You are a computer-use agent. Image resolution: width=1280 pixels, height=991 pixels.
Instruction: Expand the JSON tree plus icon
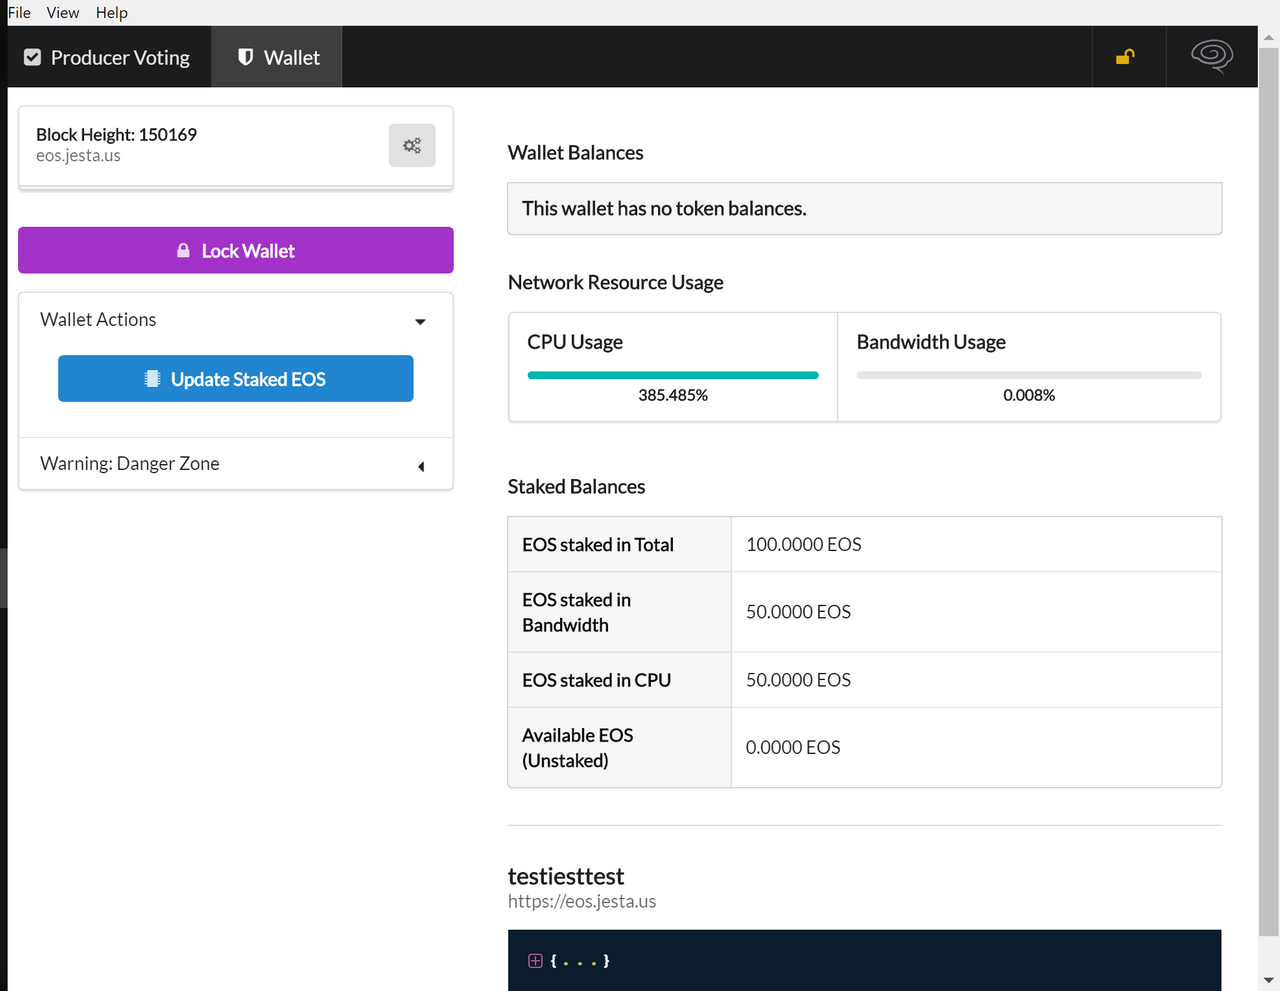535,961
